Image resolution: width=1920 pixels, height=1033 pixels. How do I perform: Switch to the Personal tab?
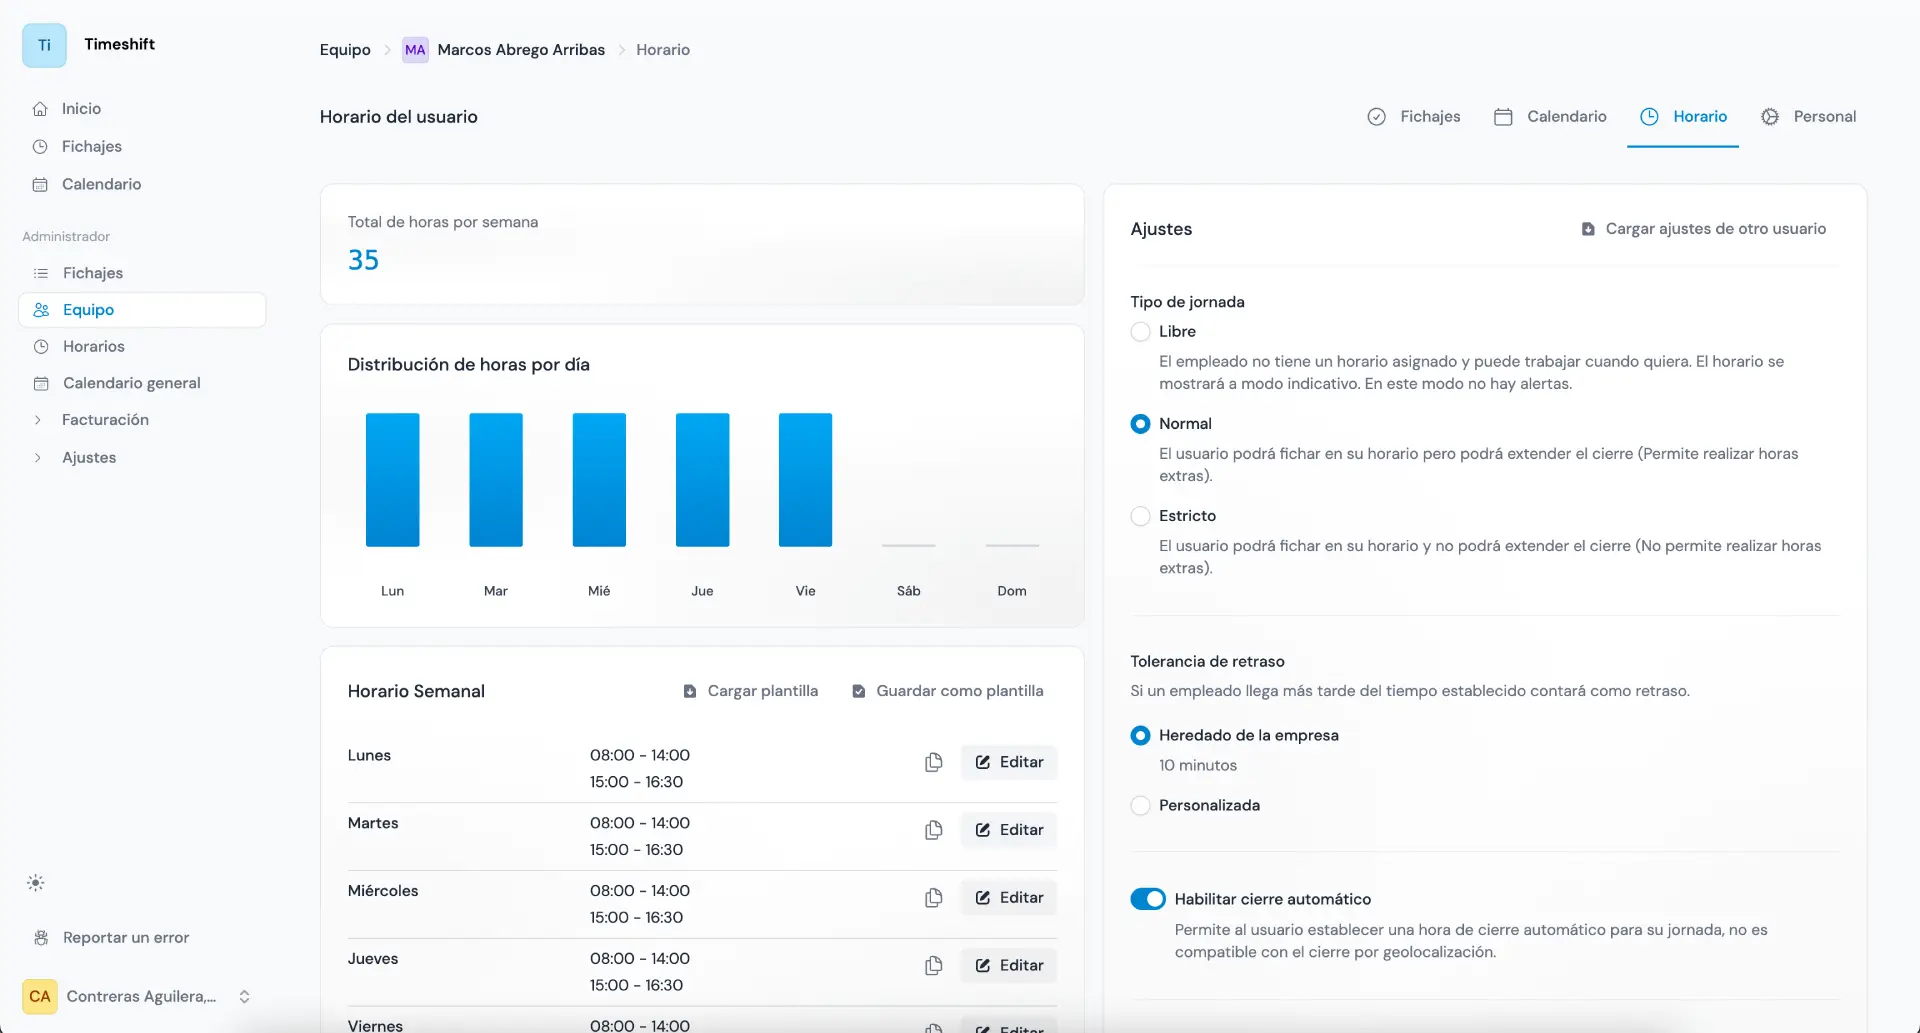click(x=1808, y=117)
